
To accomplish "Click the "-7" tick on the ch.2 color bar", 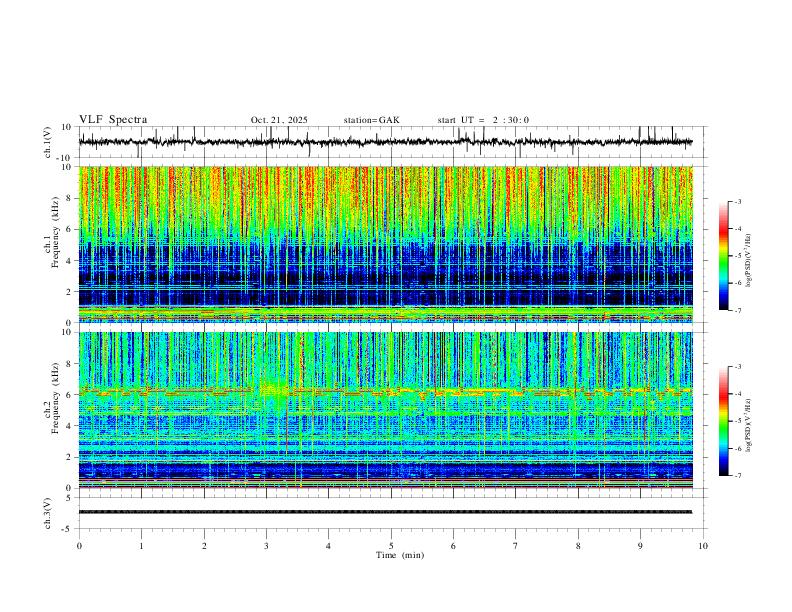I will [737, 476].
